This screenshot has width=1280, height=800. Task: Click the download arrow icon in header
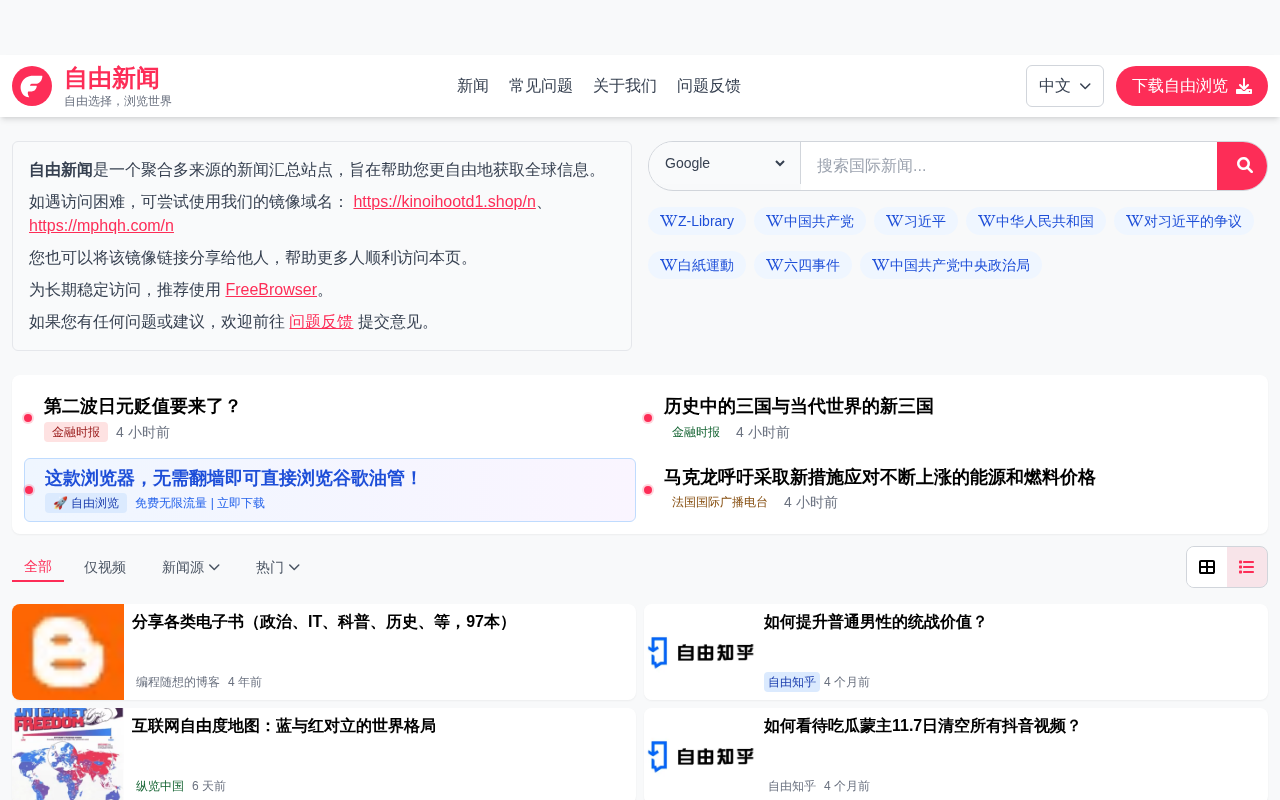coord(1244,86)
